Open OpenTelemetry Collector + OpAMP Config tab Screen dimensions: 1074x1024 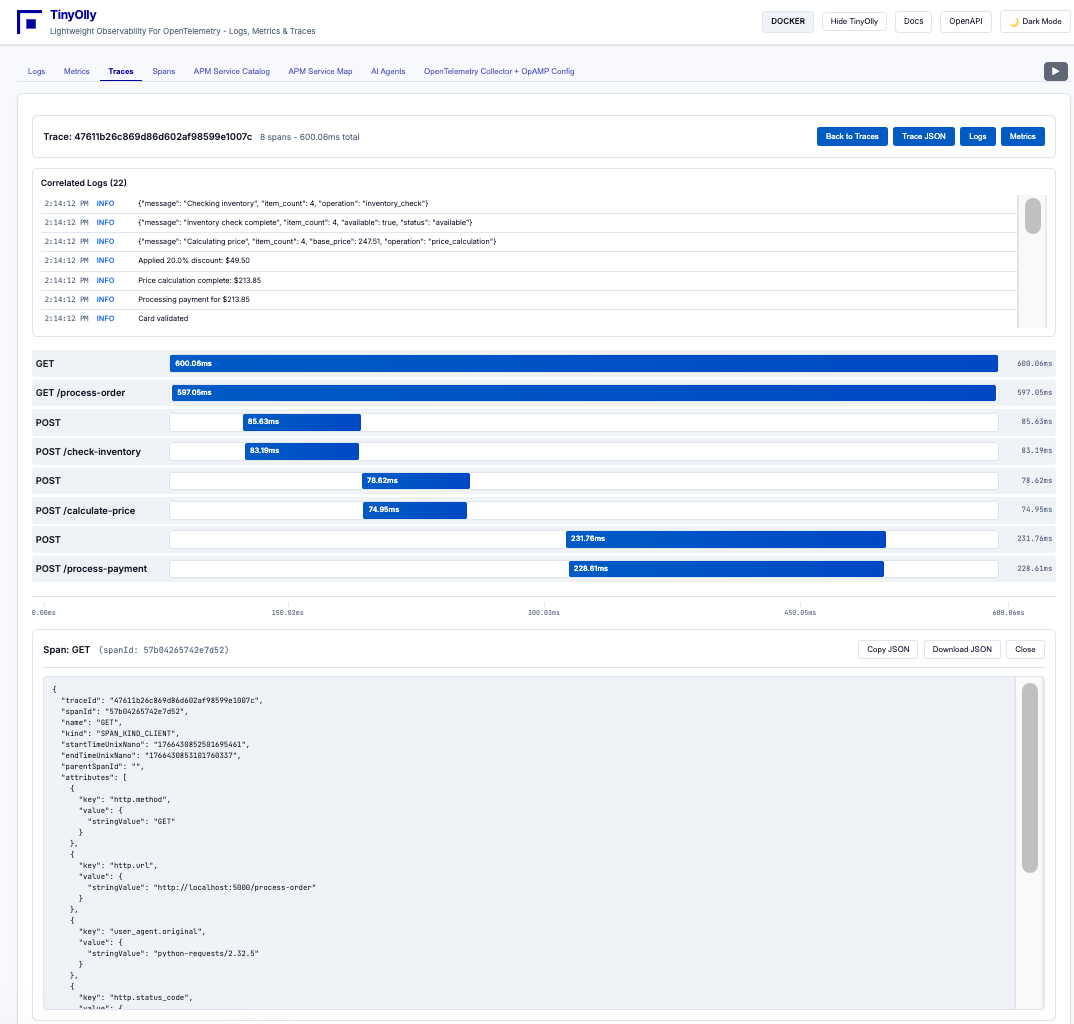(x=499, y=71)
